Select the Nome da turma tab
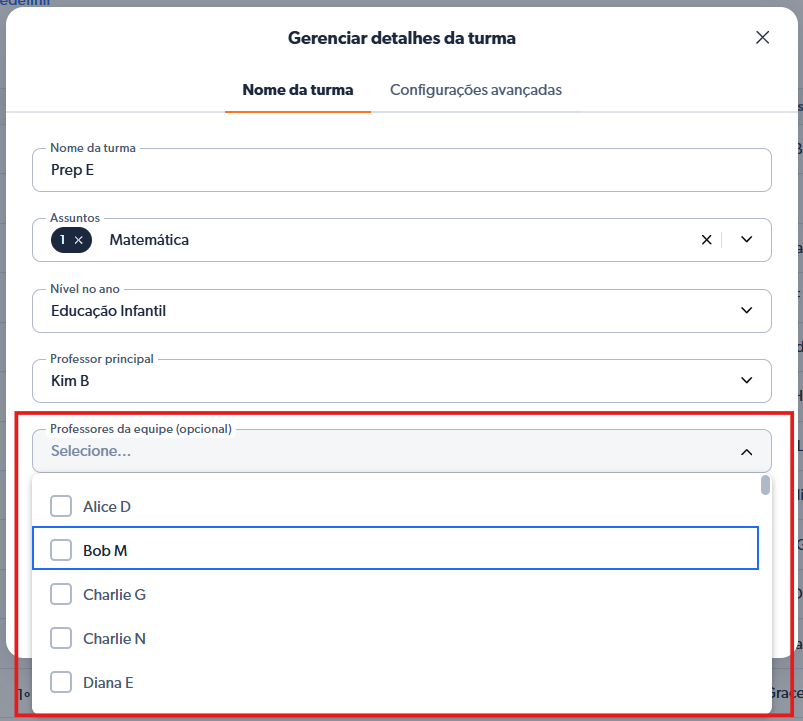The width and height of the screenshot is (803, 721). [x=297, y=90]
